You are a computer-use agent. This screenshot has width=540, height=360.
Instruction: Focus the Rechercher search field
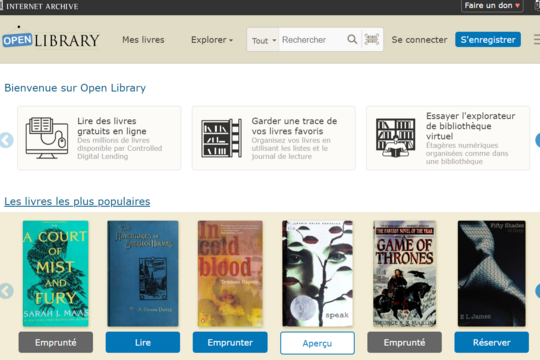pos(312,40)
